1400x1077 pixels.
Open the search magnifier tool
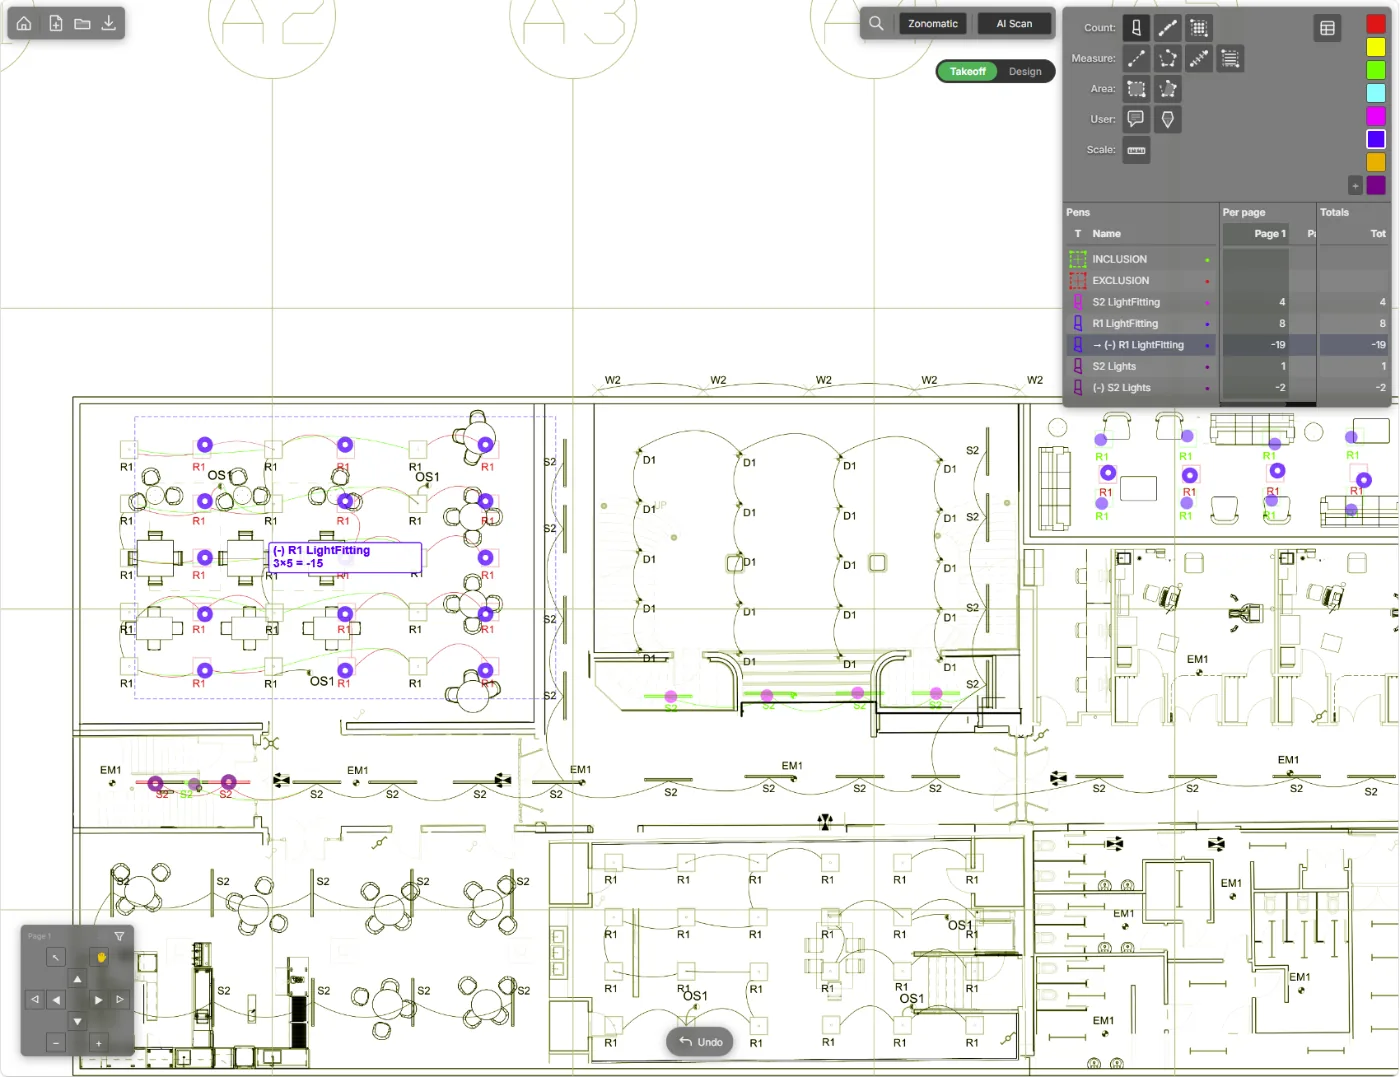[x=876, y=23]
